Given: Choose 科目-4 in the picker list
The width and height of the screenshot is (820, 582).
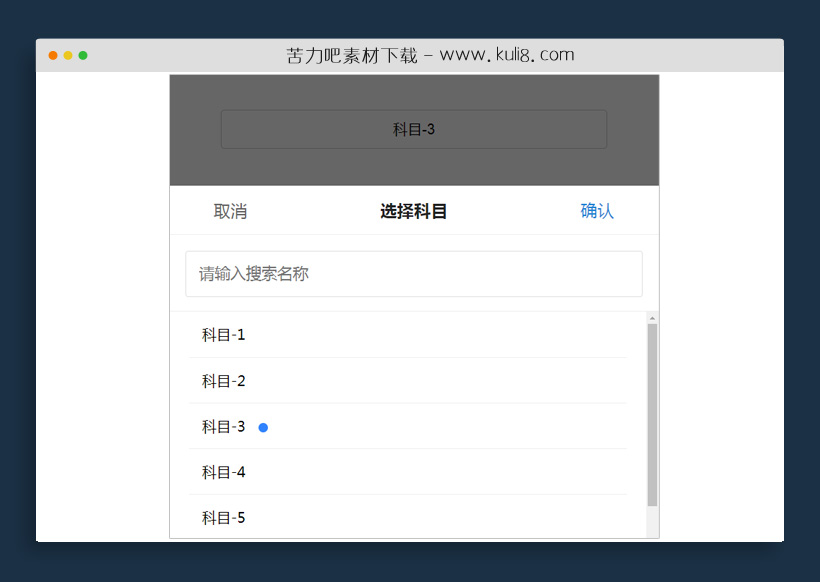Looking at the screenshot, I should tap(222, 472).
